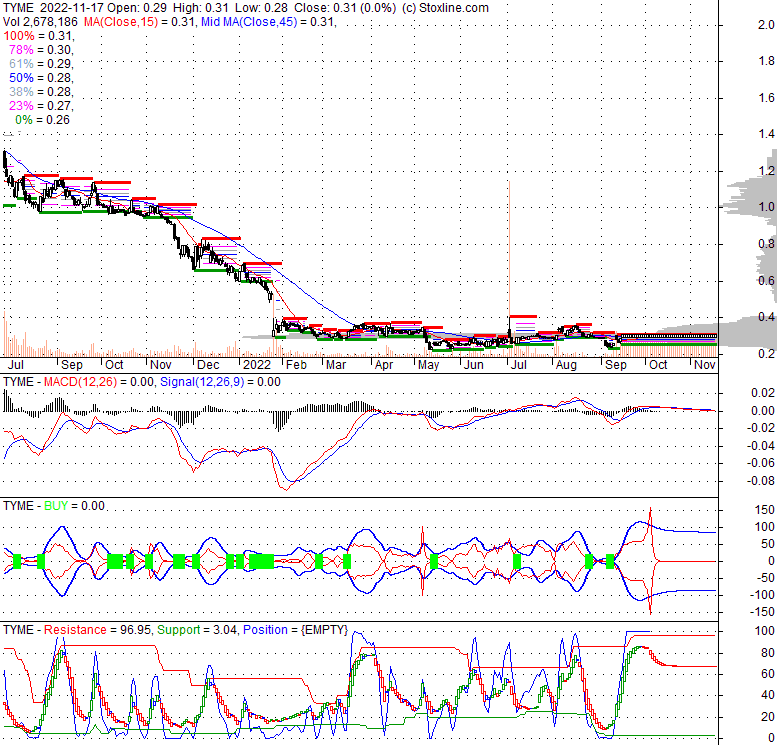Image resolution: width=778 pixels, height=746 pixels.
Task: Click the tall orange volume spike in July
Action: (x=509, y=268)
